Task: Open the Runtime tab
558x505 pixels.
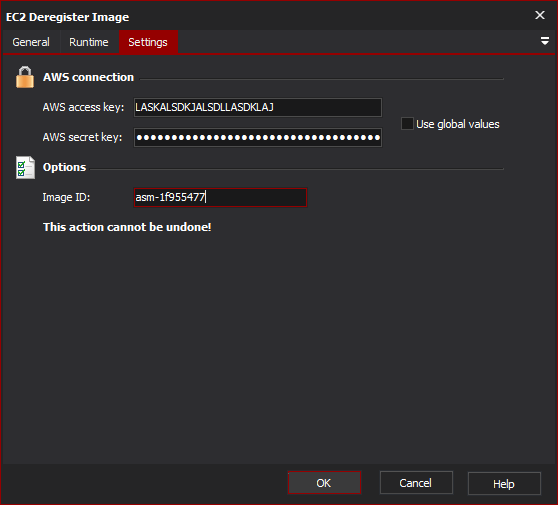Action: (x=89, y=42)
